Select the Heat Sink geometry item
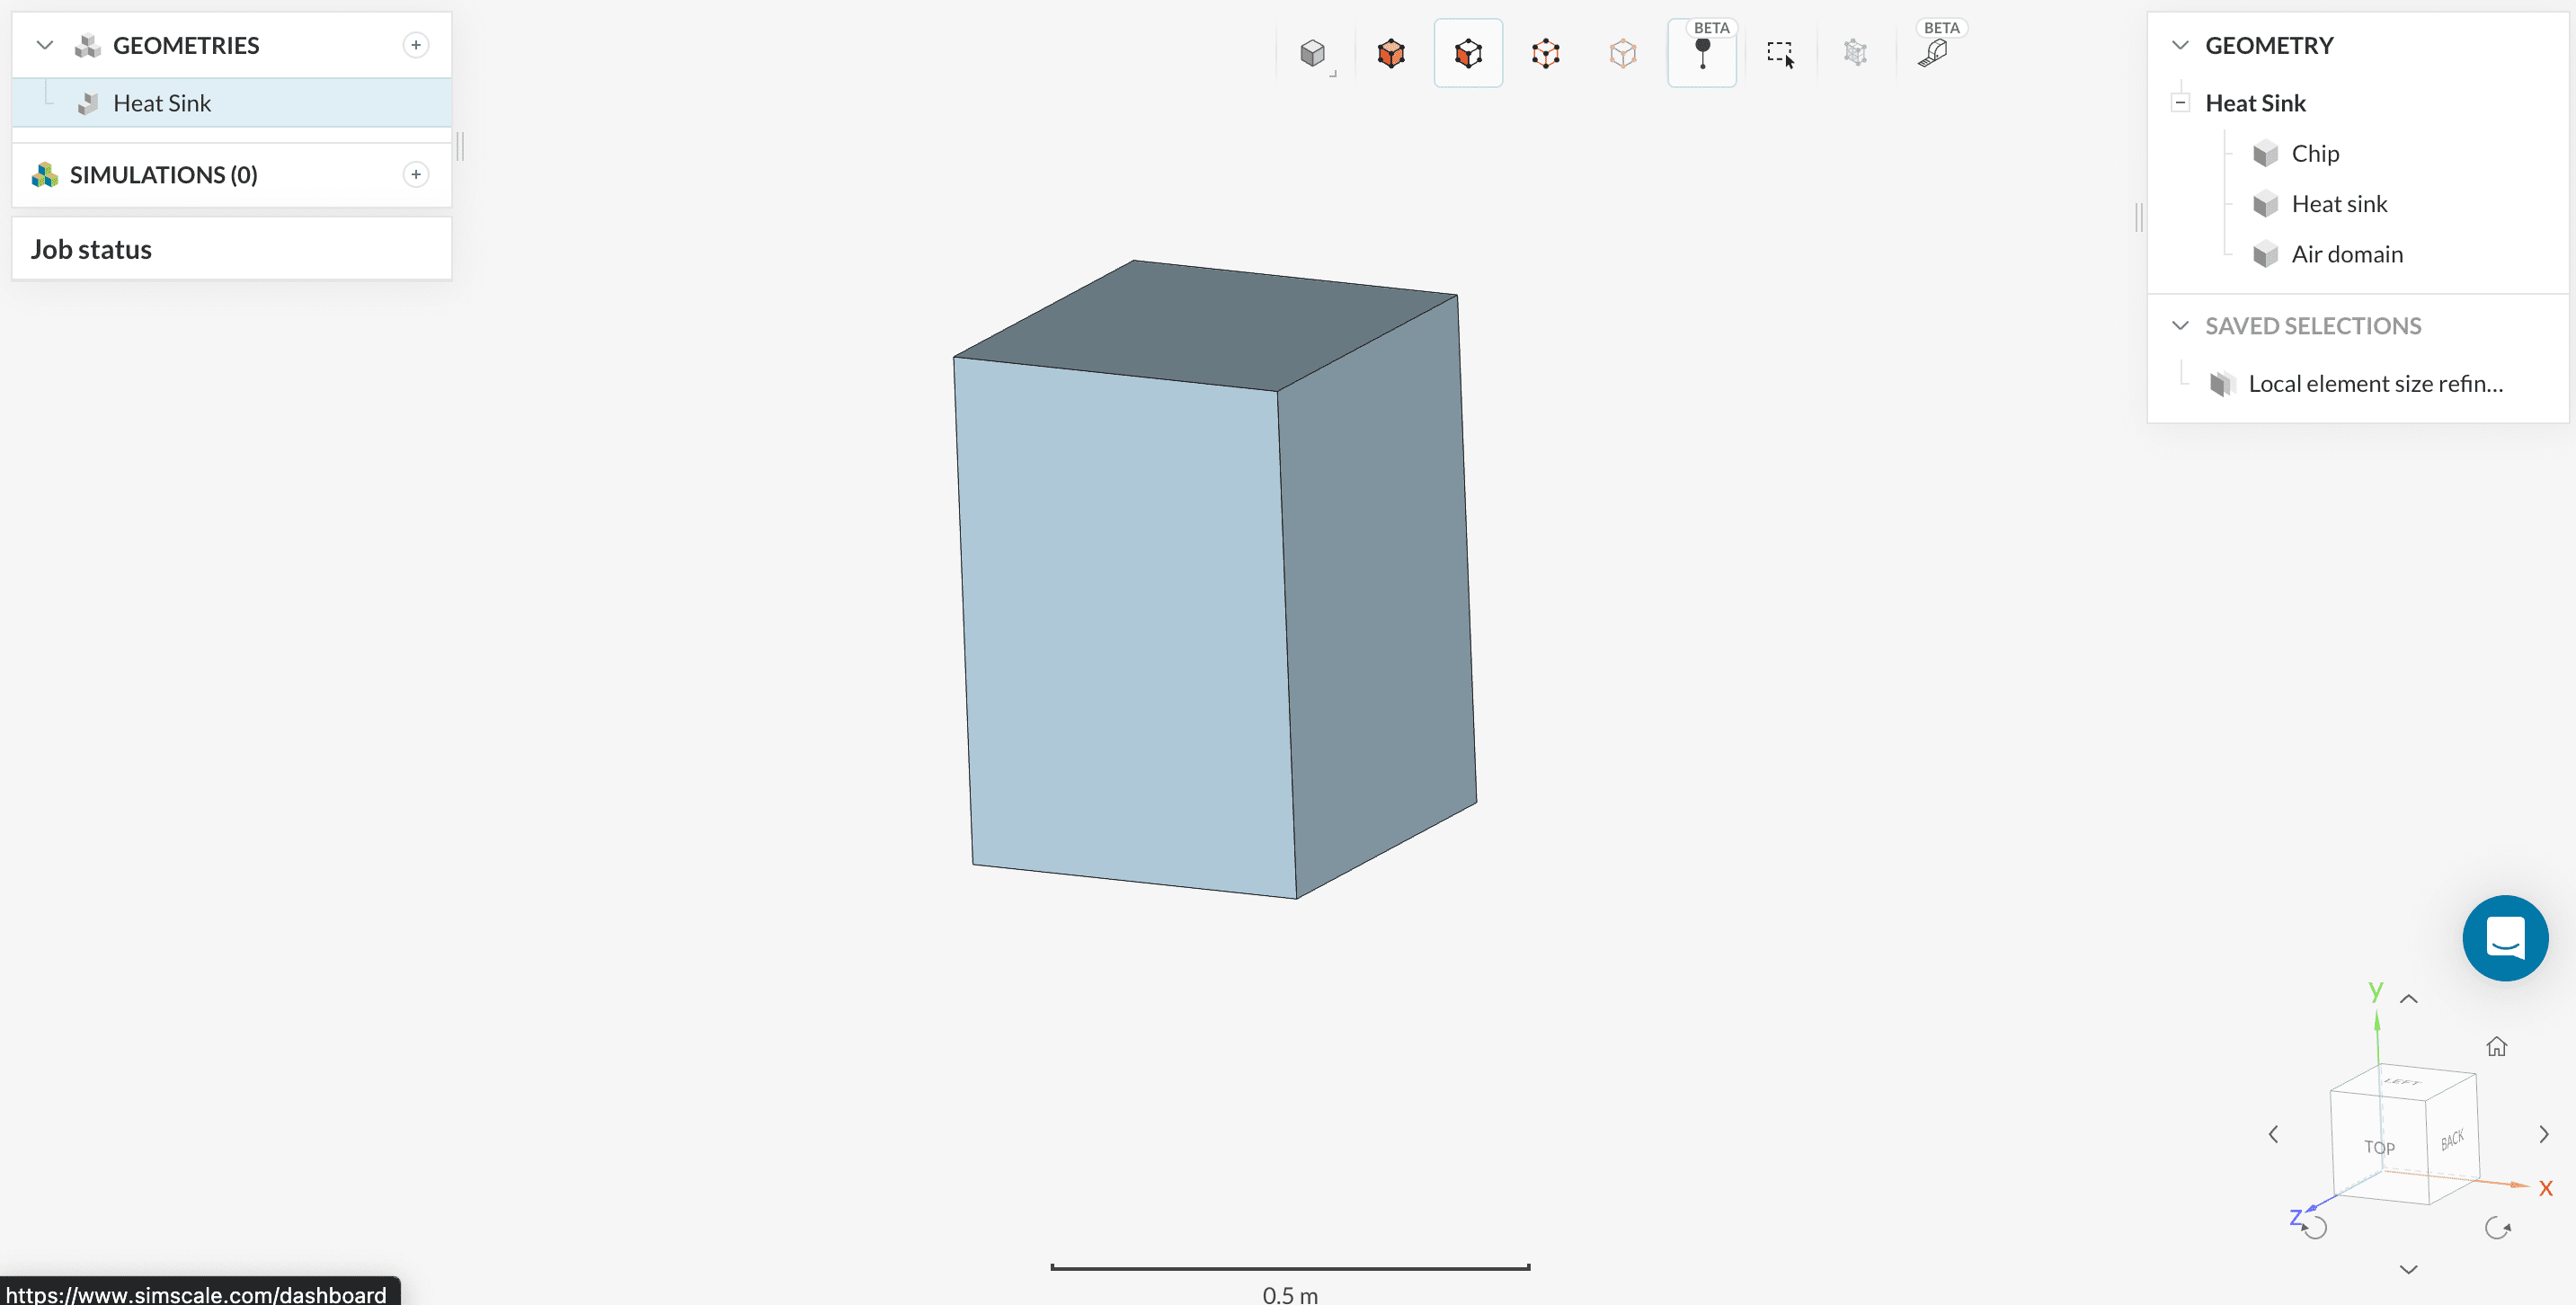Screen dimensions: 2576x1305 (162, 103)
